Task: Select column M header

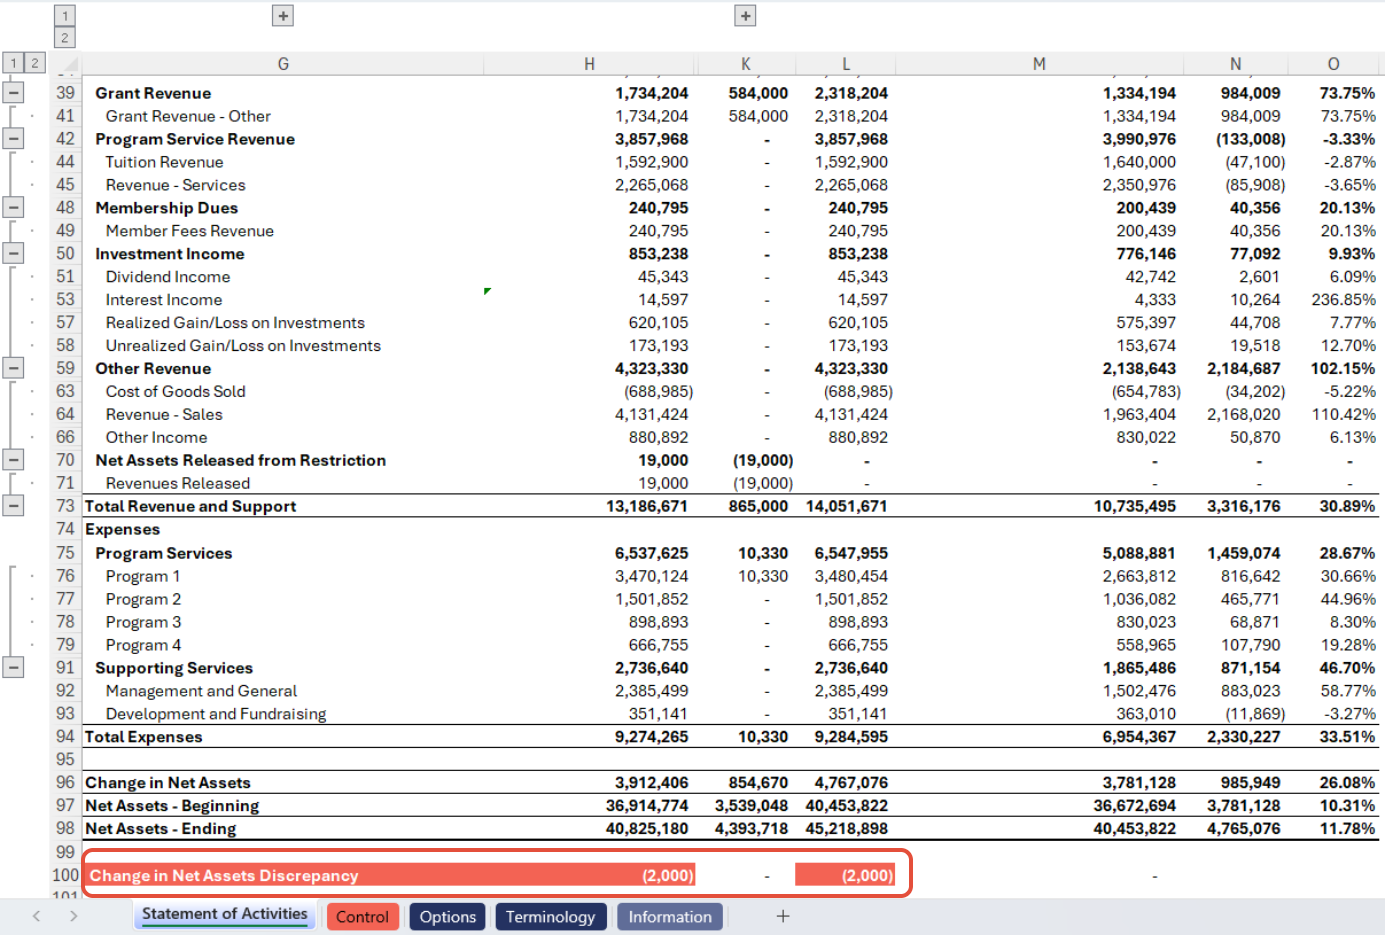Action: click(1039, 64)
